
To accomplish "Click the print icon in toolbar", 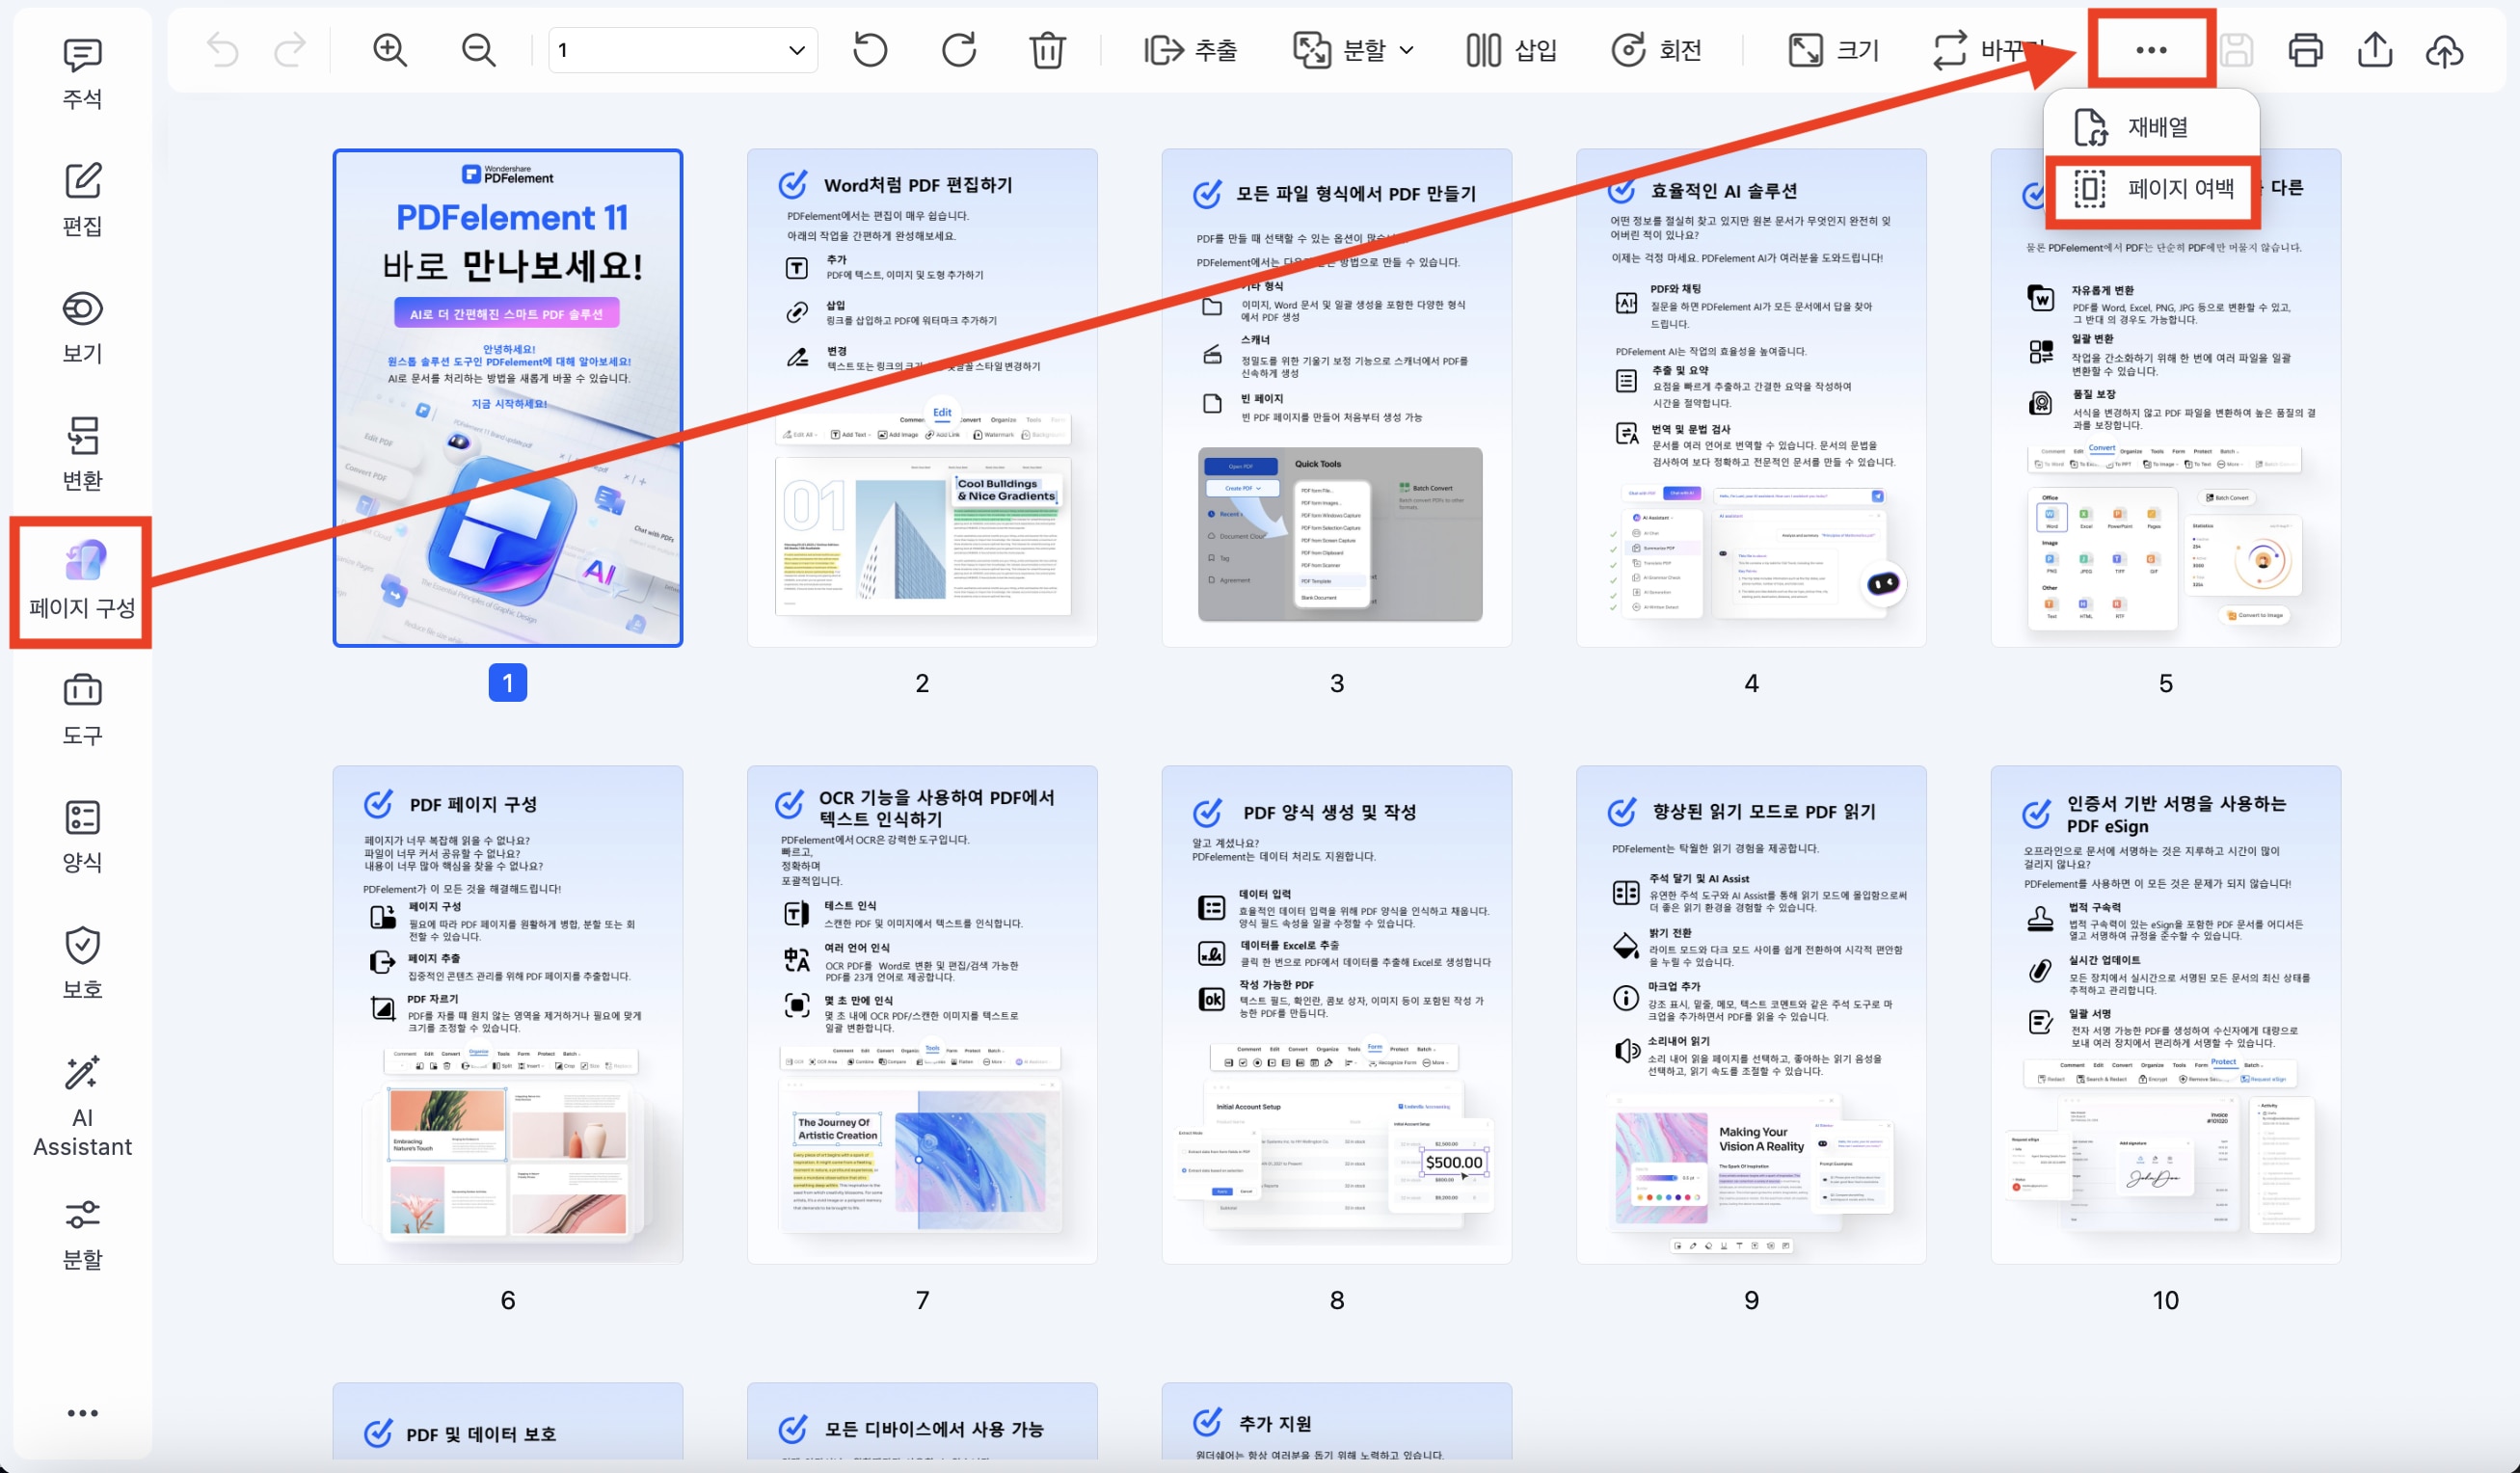I will pyautogui.click(x=2305, y=49).
